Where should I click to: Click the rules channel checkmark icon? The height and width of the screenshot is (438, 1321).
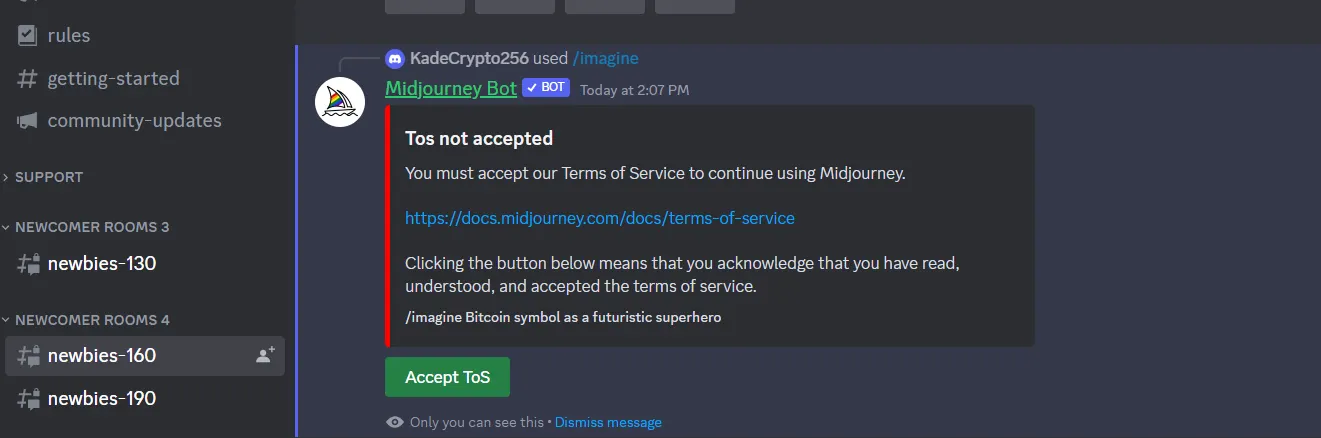(x=27, y=35)
